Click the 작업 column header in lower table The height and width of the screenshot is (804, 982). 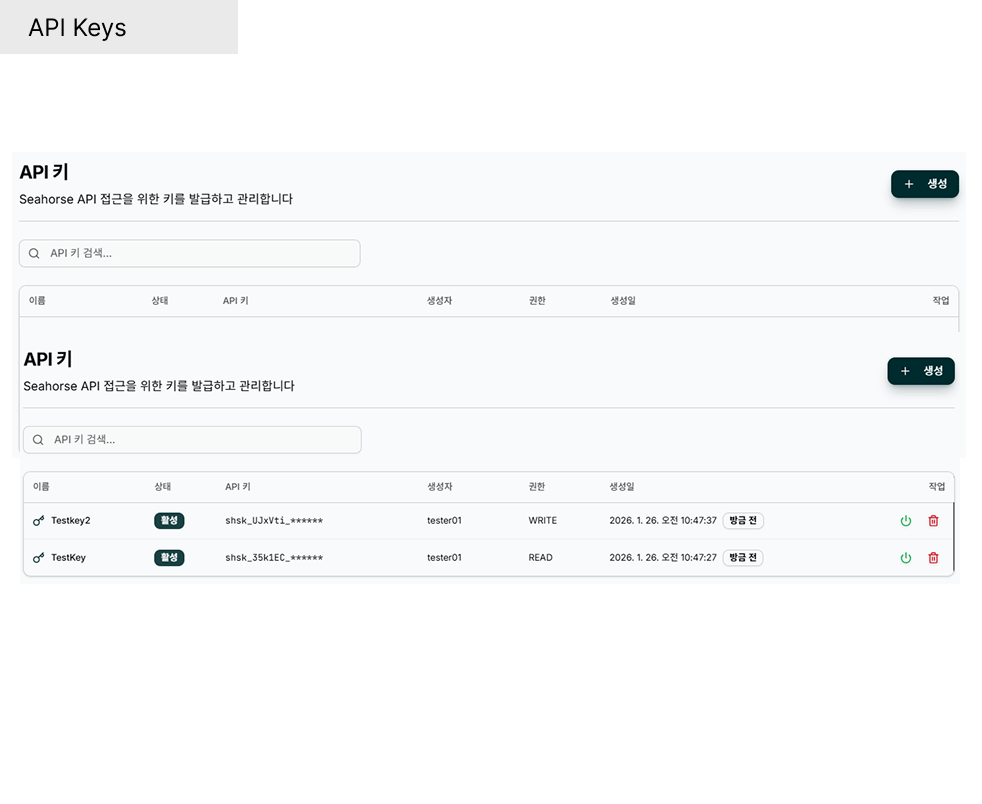(x=937, y=487)
